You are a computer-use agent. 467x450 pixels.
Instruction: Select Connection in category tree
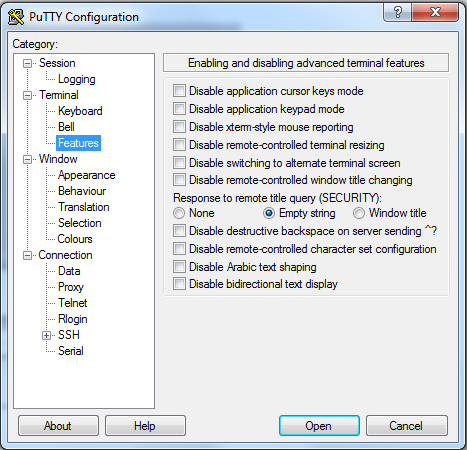pos(65,255)
